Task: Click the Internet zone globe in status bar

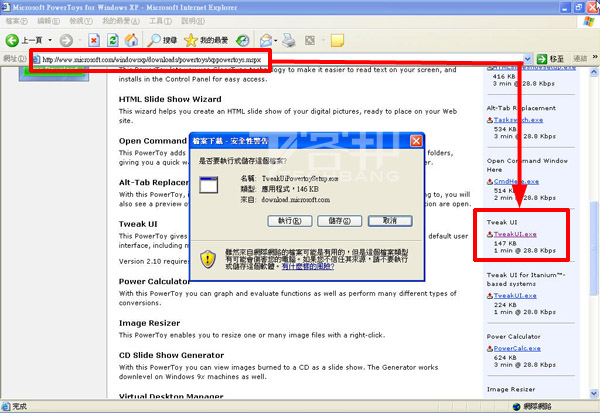Action: click(x=517, y=406)
